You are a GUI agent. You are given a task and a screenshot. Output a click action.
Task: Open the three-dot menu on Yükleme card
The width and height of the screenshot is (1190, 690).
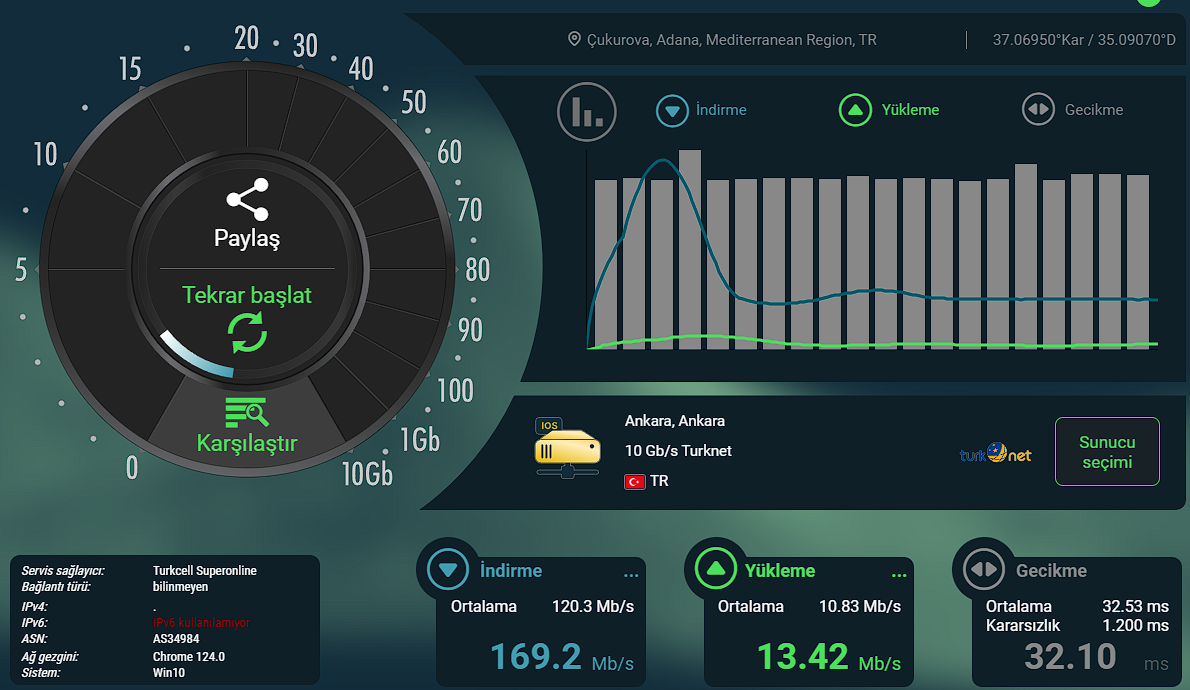click(x=899, y=575)
